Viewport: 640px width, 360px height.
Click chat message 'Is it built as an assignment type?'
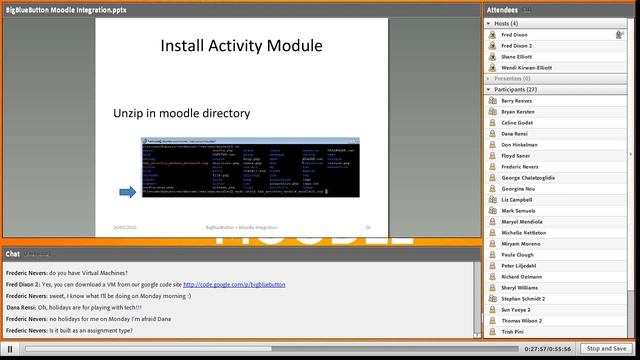[91, 331]
